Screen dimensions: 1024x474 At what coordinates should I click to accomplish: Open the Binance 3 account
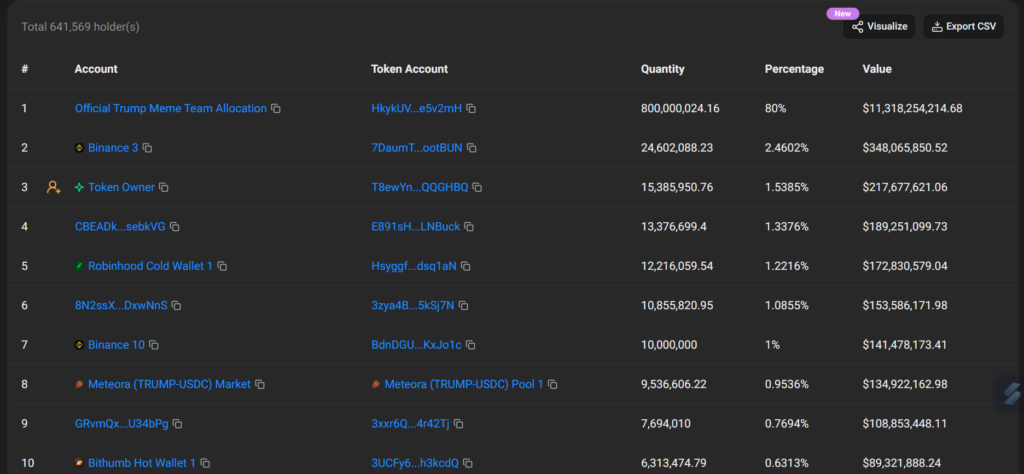click(x=113, y=148)
